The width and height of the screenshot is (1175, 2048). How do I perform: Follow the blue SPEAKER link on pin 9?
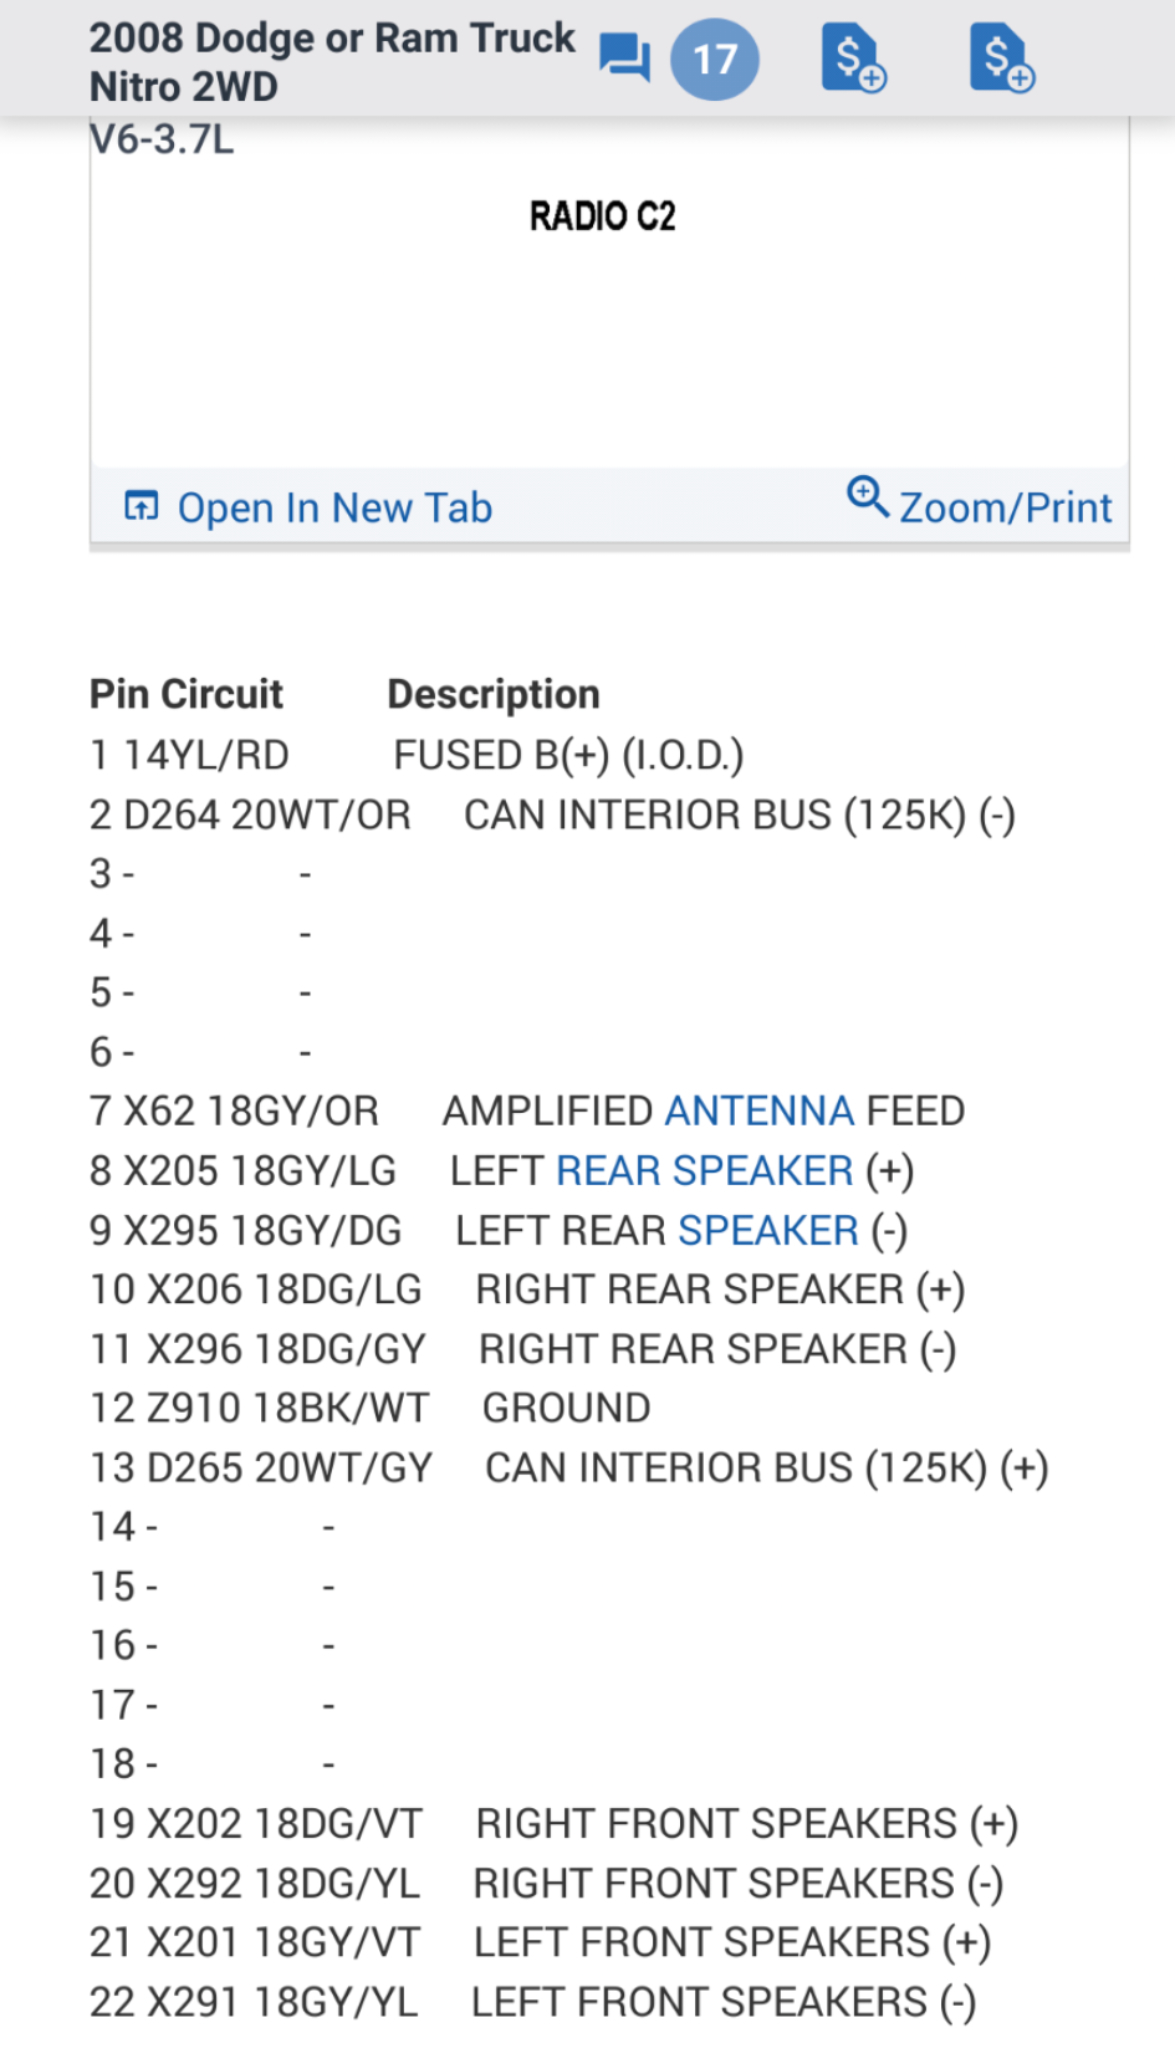(767, 1231)
